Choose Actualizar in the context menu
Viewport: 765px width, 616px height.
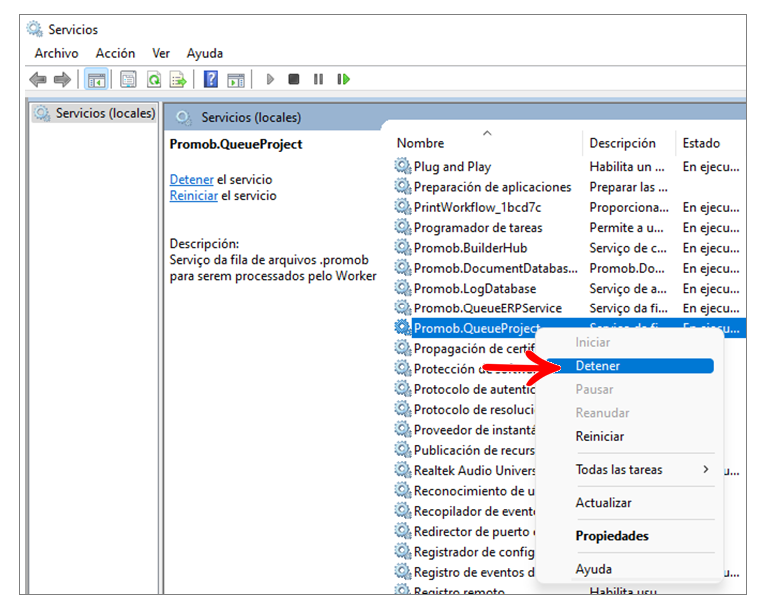[604, 502]
